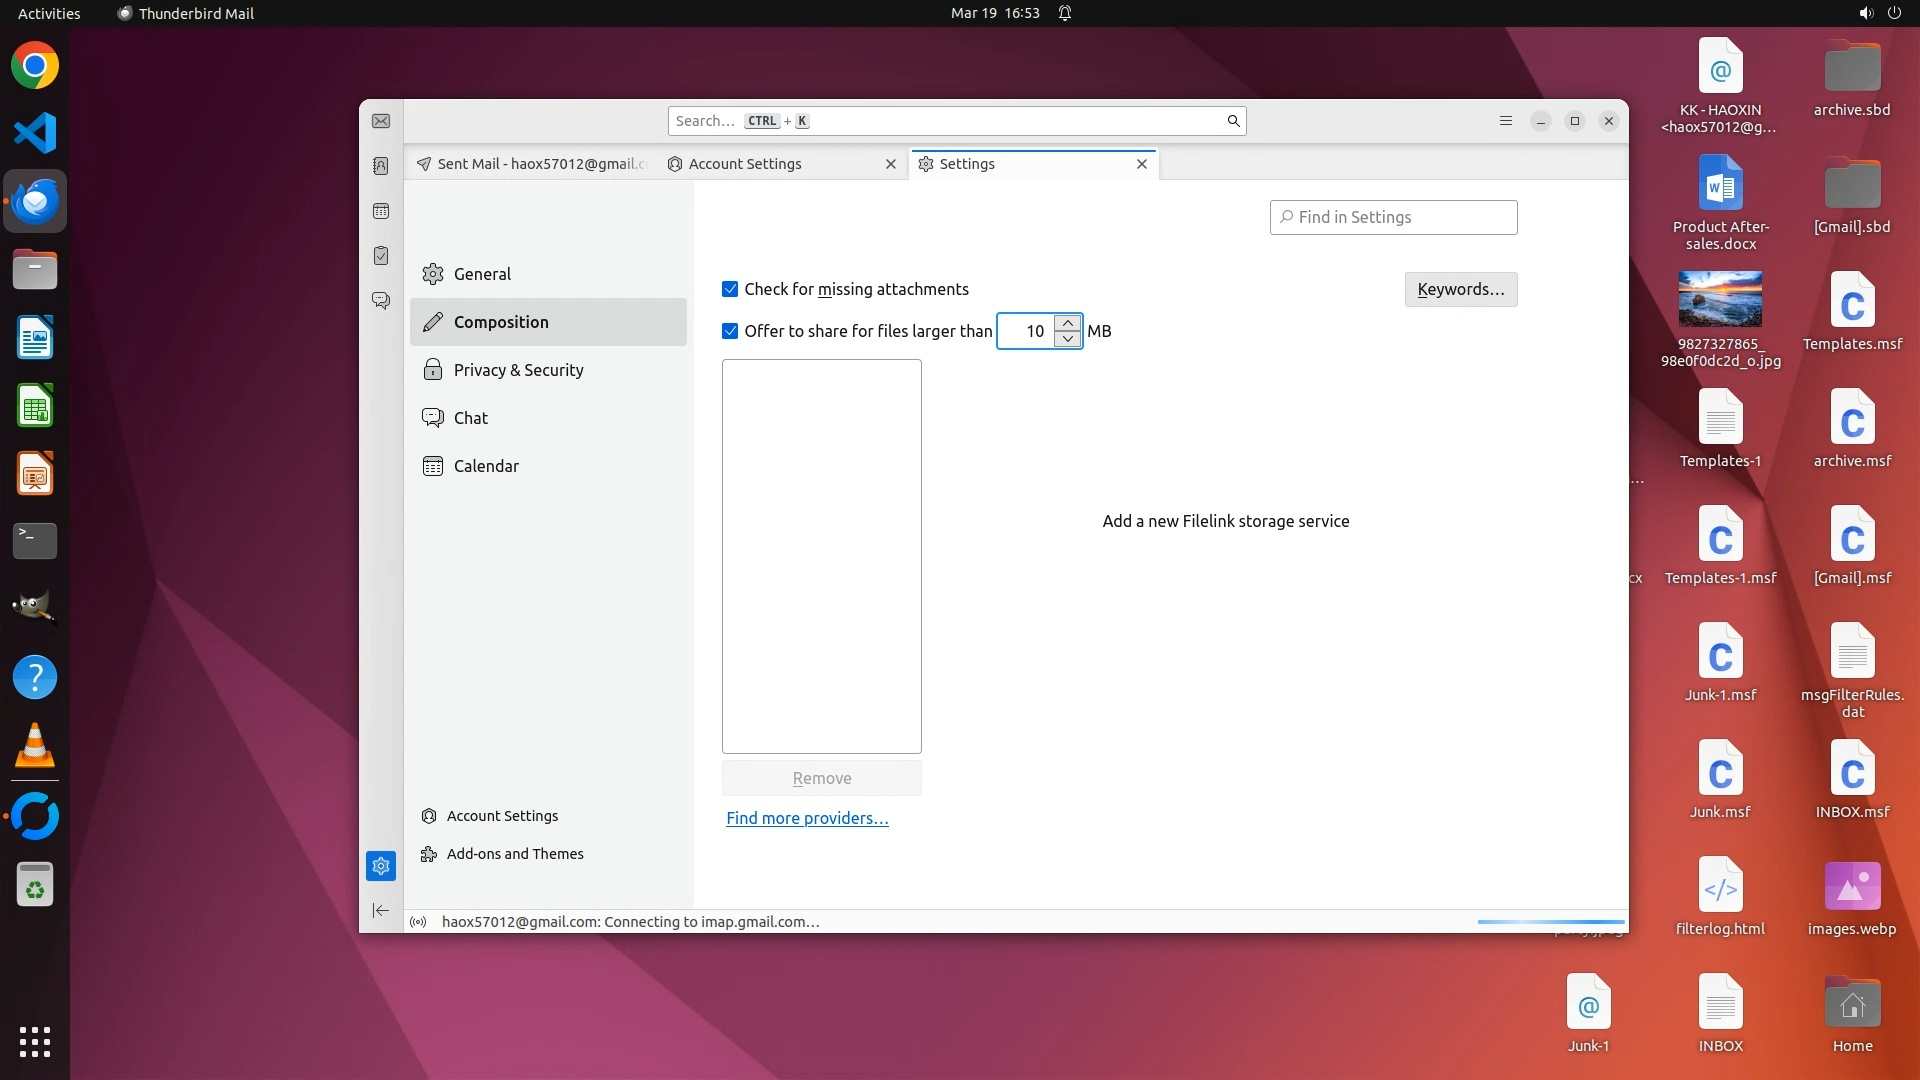Image resolution: width=1920 pixels, height=1080 pixels.
Task: Collapse the spaces toolbar
Action: point(381,910)
